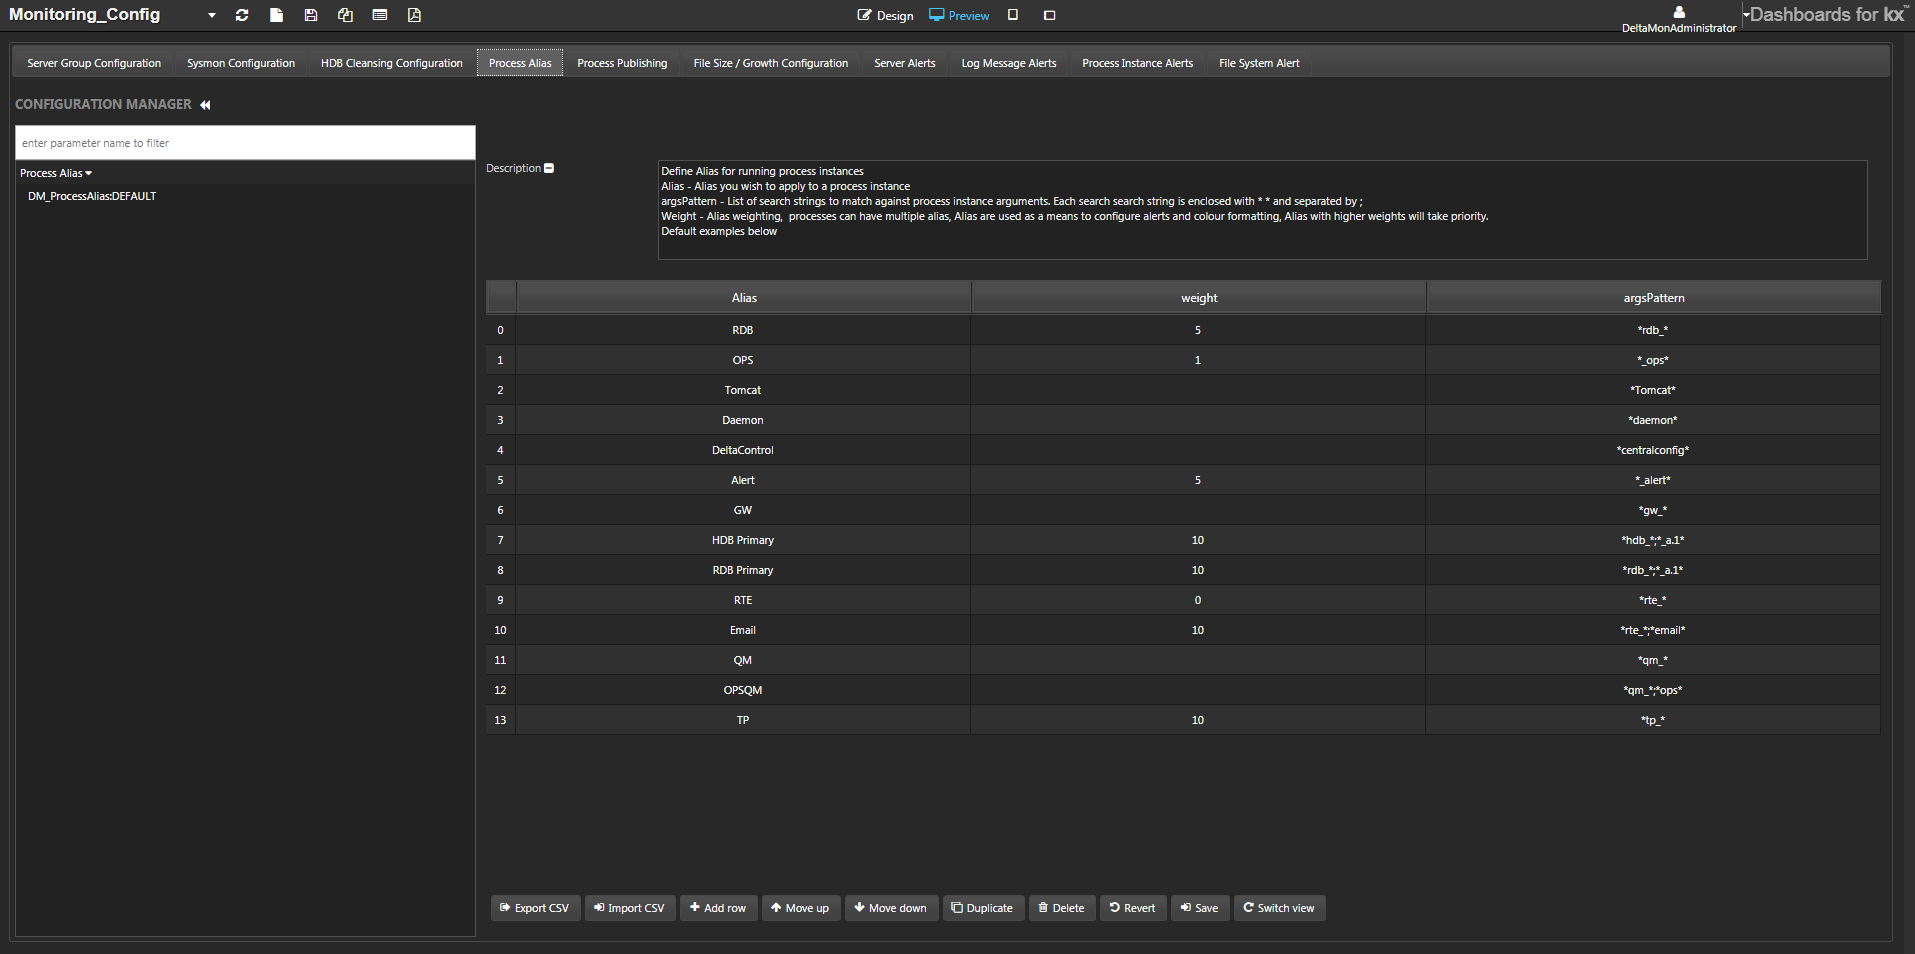Image resolution: width=1915 pixels, height=954 pixels.
Task: Sort by the weight column header
Action: click(1199, 298)
